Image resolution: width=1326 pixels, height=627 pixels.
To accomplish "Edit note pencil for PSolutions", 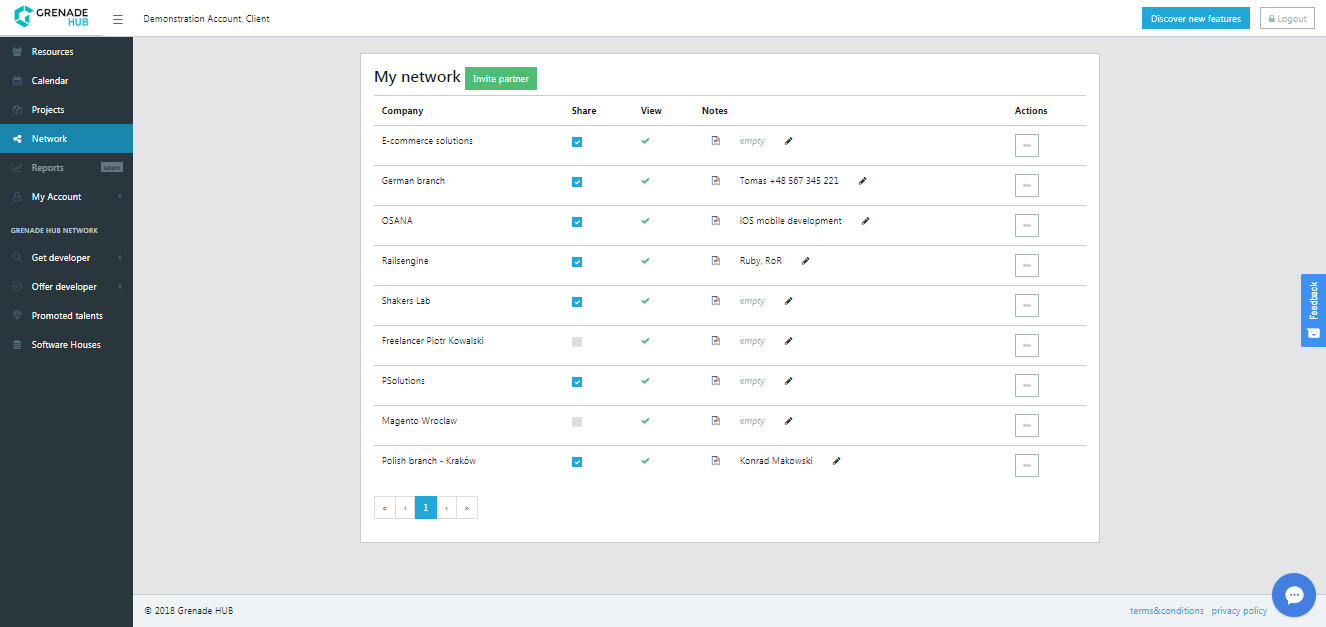I will 788,381.
